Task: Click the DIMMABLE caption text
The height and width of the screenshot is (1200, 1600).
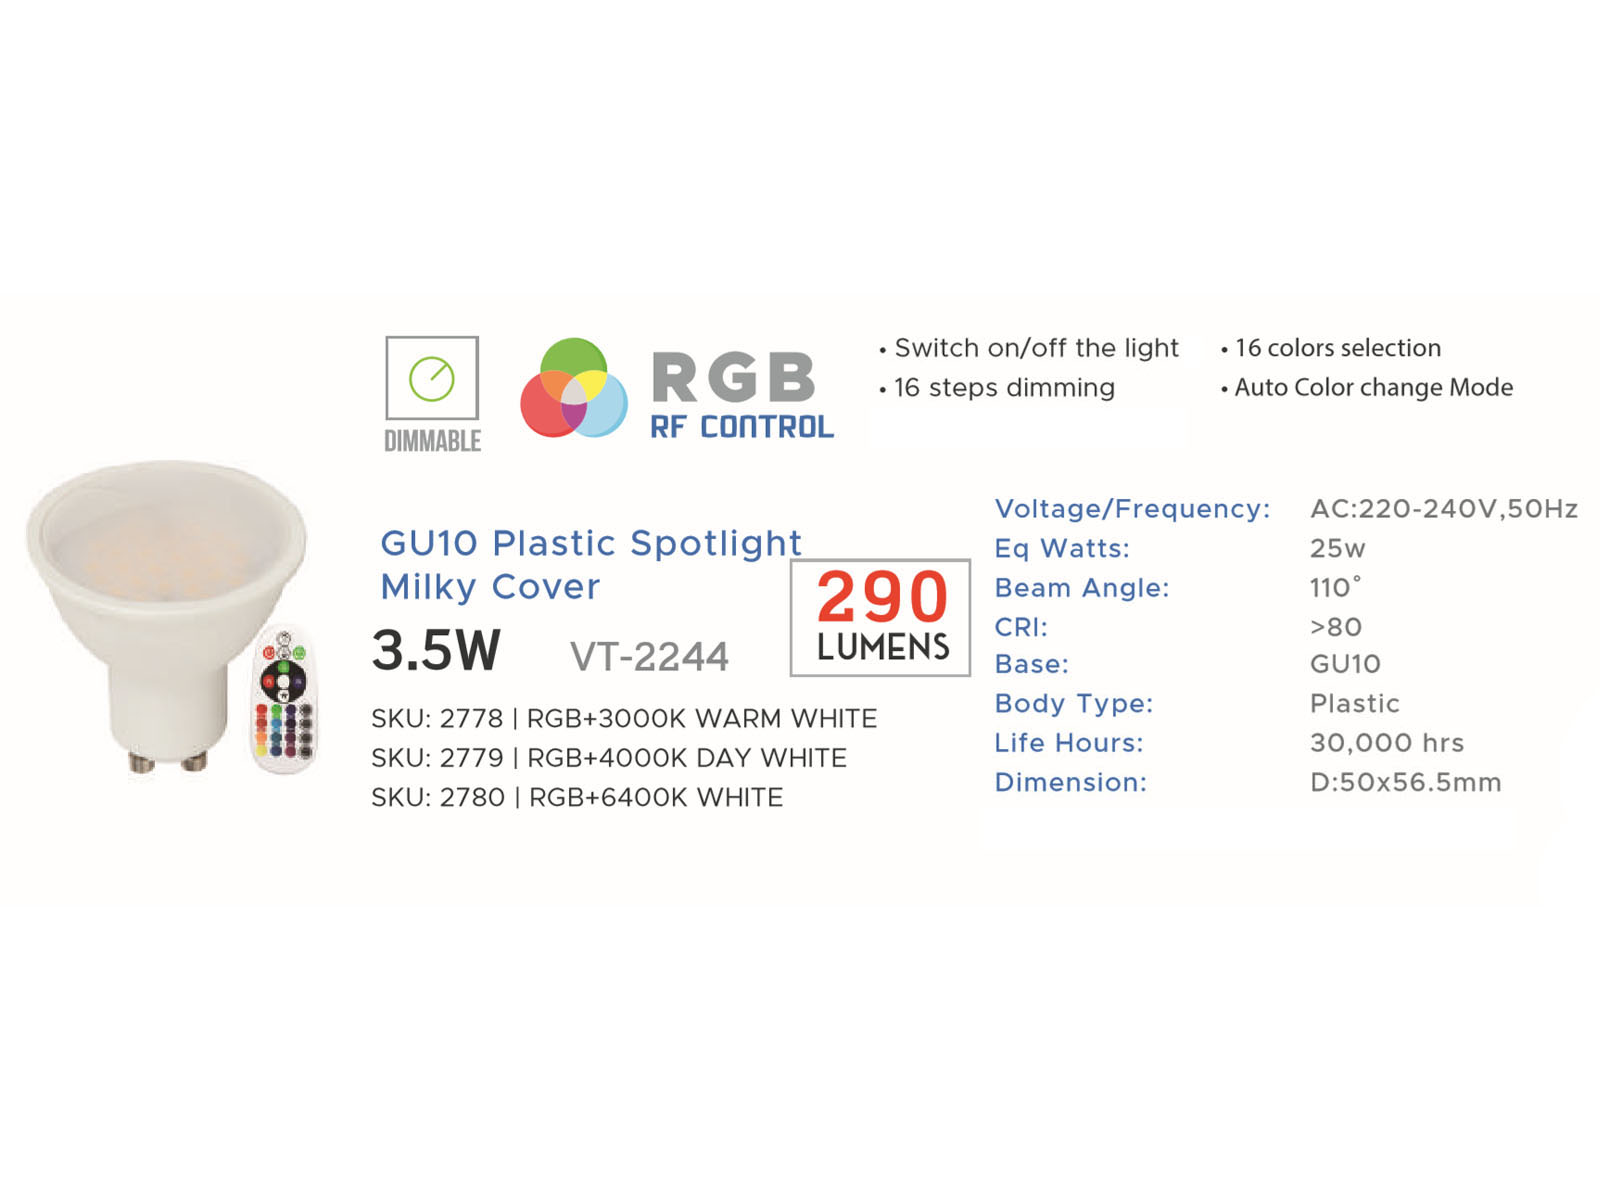Action: pos(432,440)
